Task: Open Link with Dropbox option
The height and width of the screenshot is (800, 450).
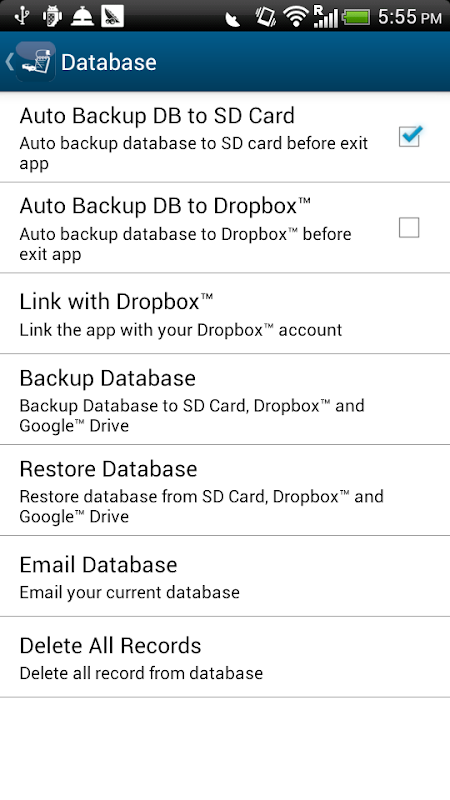Action: point(225,313)
